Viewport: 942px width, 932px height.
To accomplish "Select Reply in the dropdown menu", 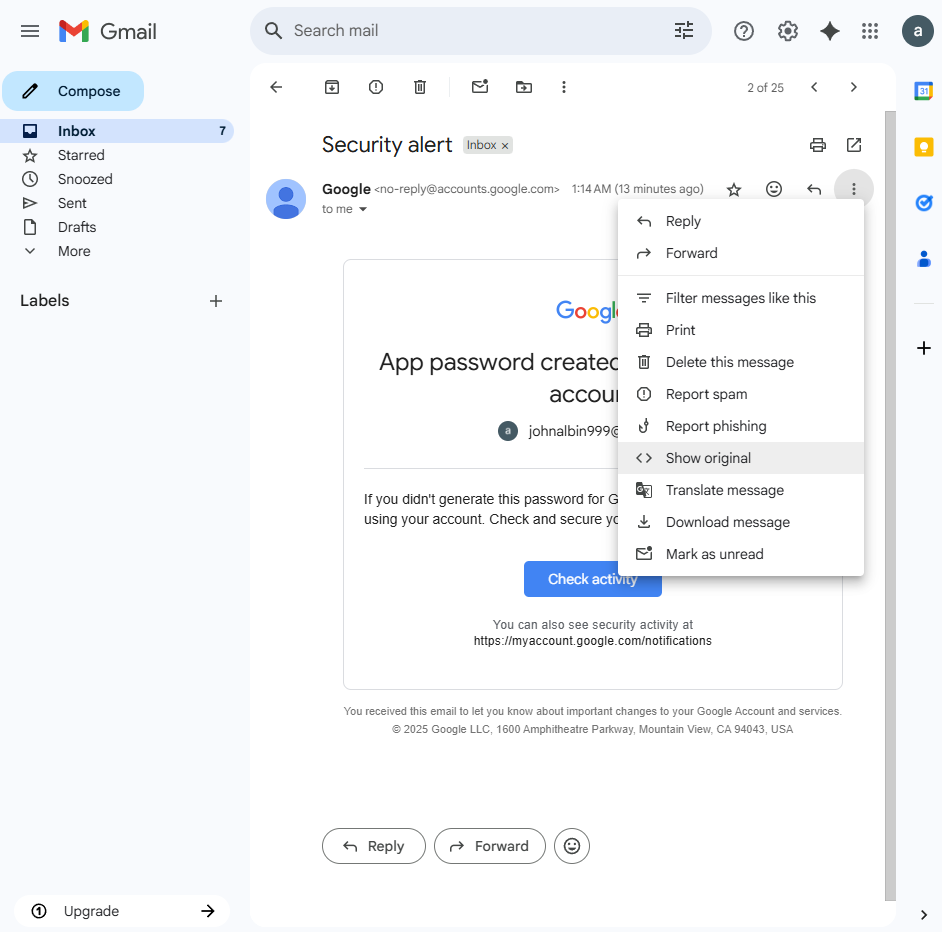I will (x=741, y=221).
